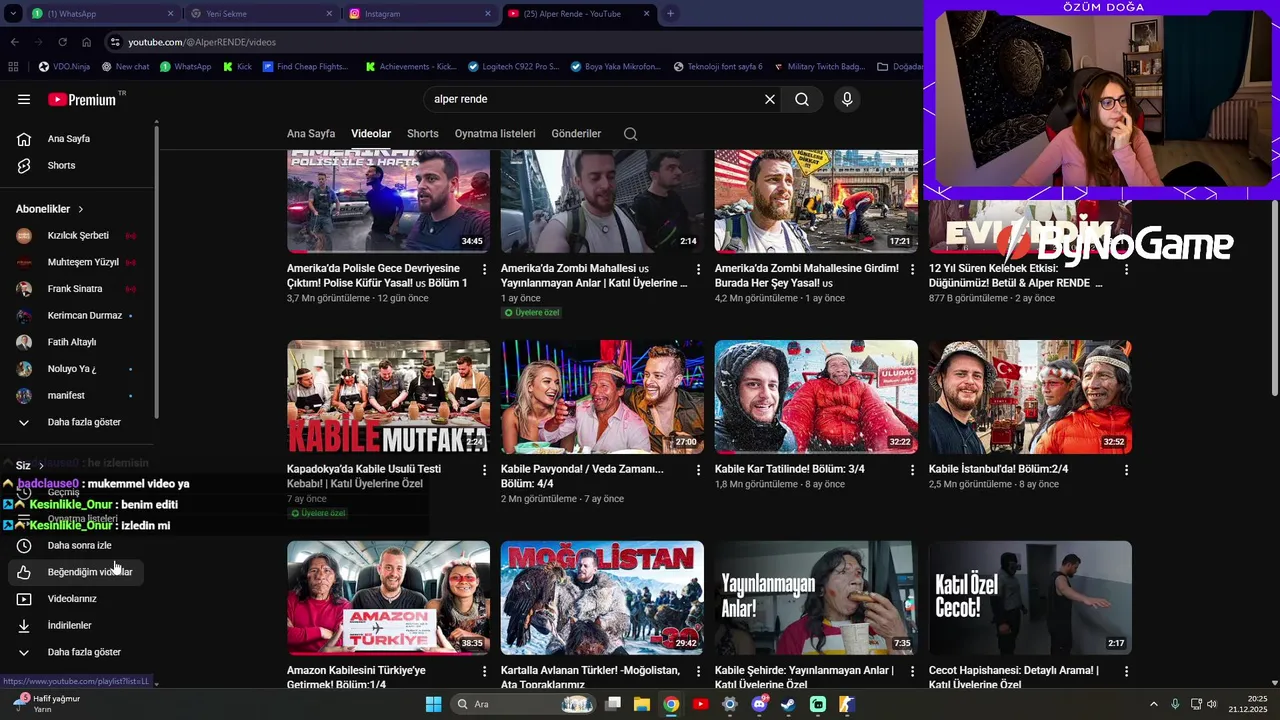The height and width of the screenshot is (720, 1280).
Task: Open the Gönderiler channel tab
Action: coord(576,134)
